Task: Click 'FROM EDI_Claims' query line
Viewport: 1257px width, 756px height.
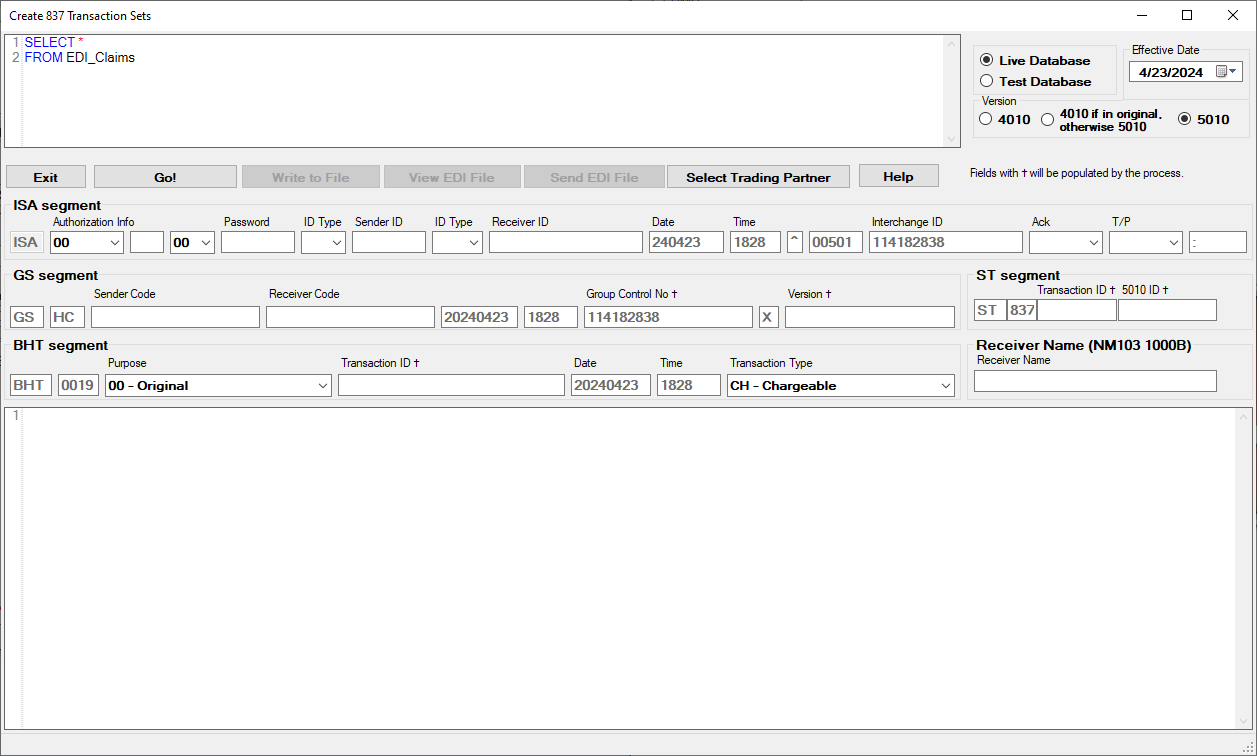Action: tap(80, 58)
